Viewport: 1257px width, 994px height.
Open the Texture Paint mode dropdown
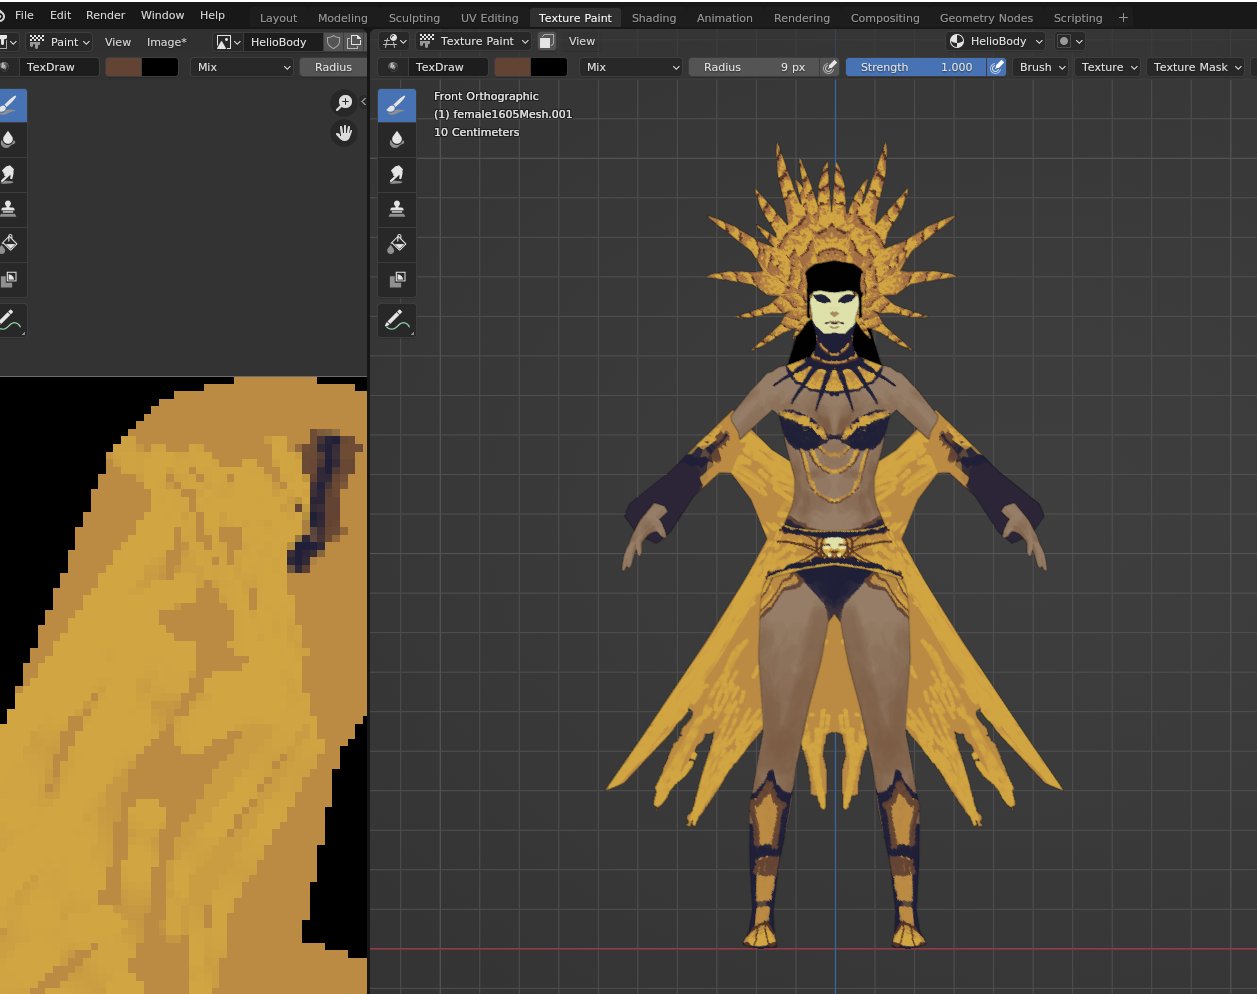click(475, 41)
